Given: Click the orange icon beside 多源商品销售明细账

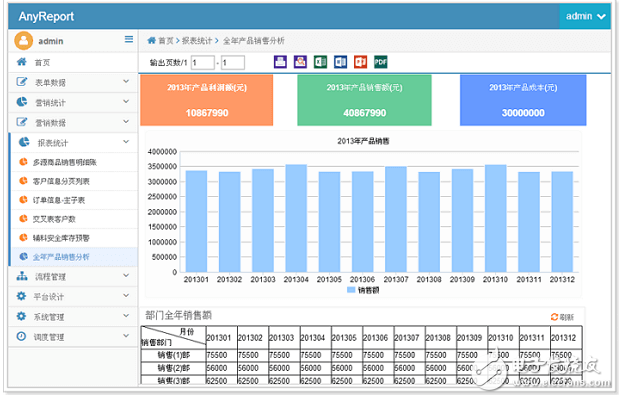Looking at the screenshot, I should (23, 162).
